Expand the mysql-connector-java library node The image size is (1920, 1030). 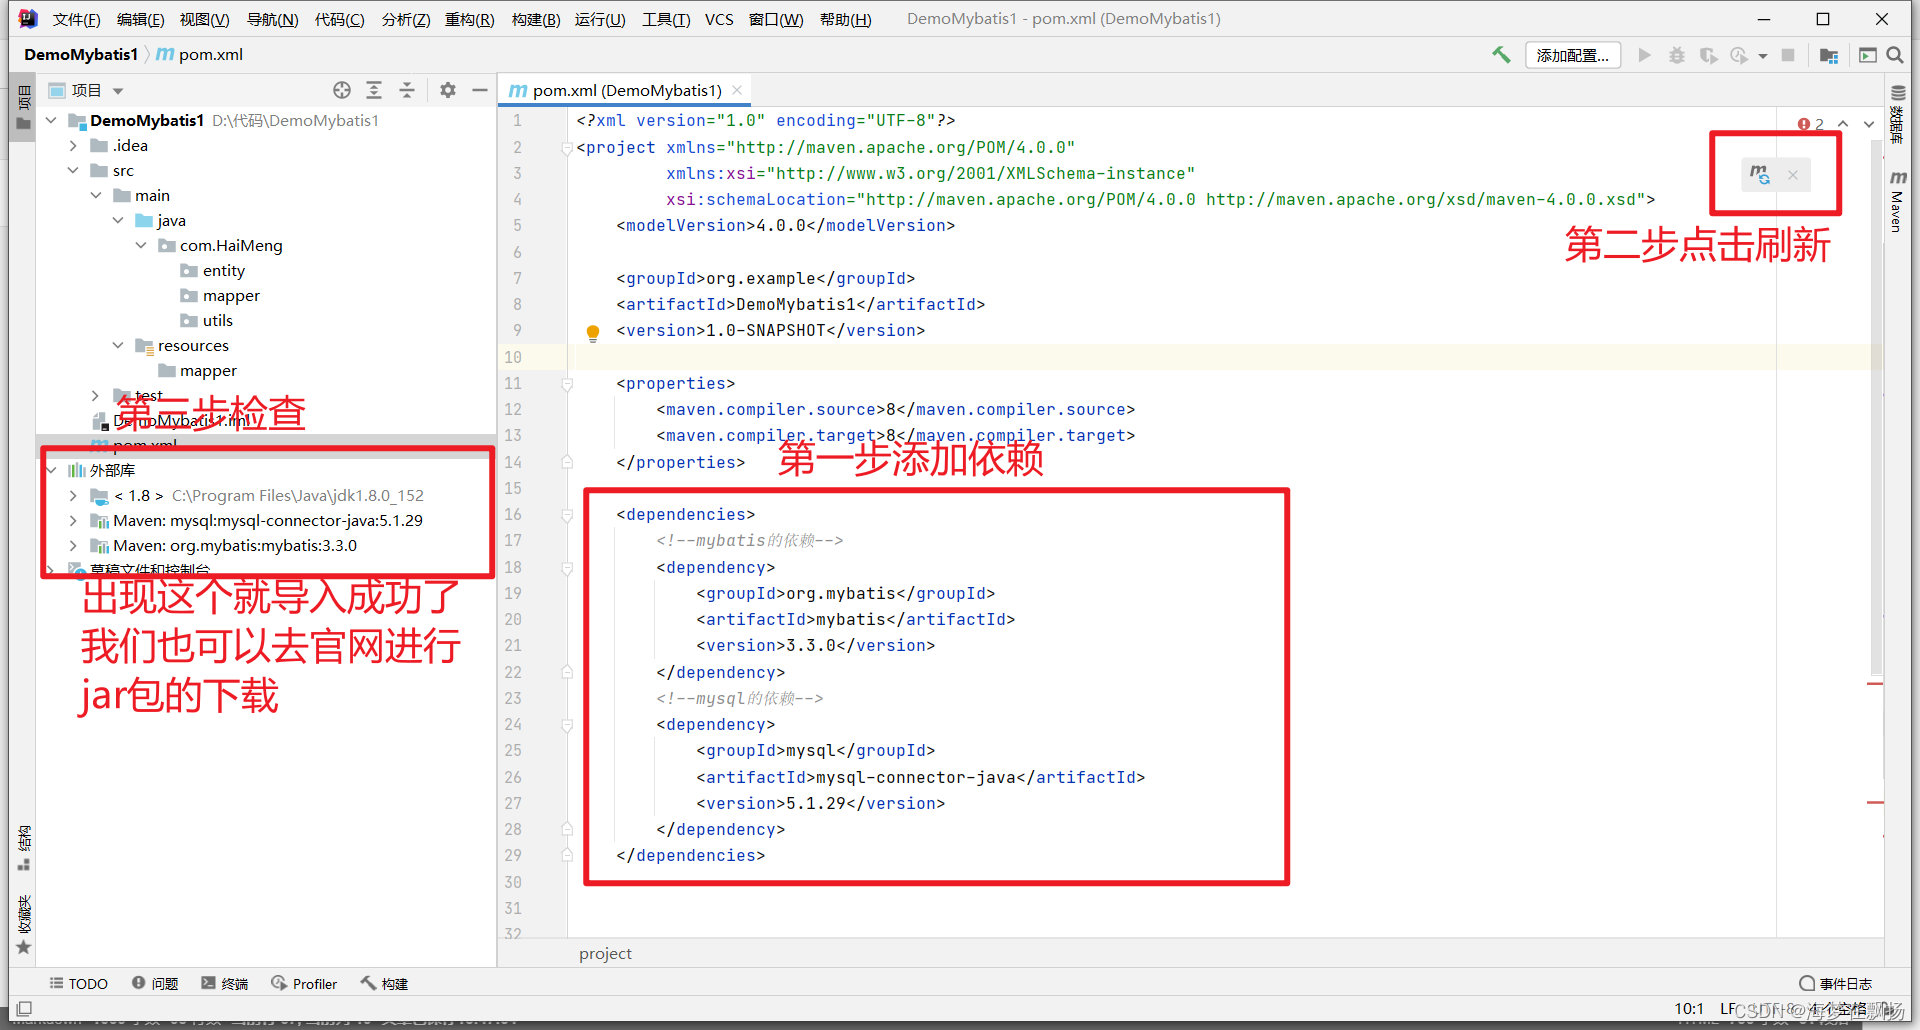point(73,520)
